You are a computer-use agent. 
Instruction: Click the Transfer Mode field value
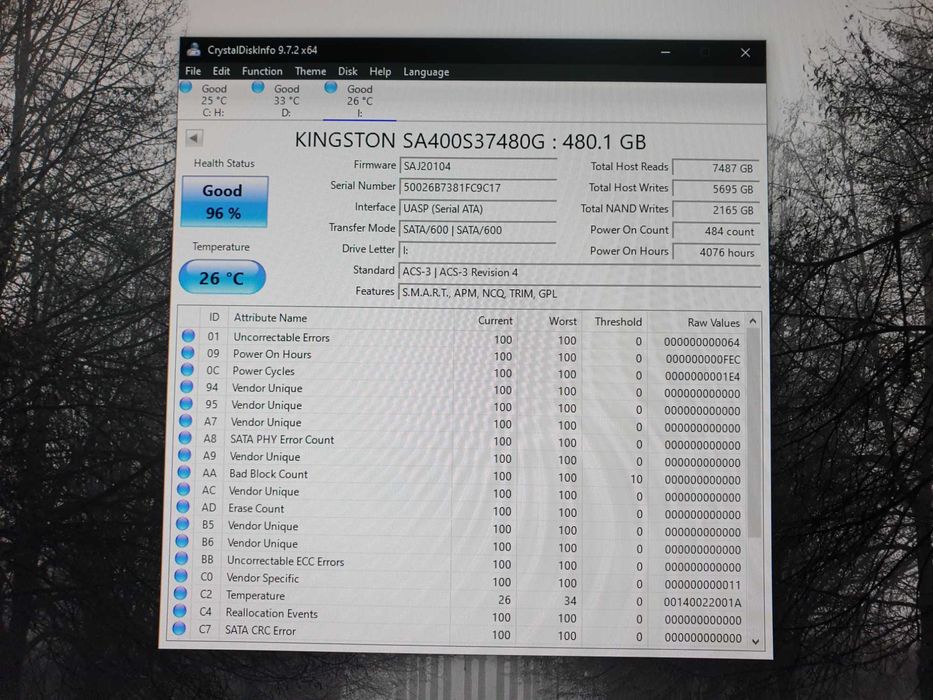(x=478, y=230)
